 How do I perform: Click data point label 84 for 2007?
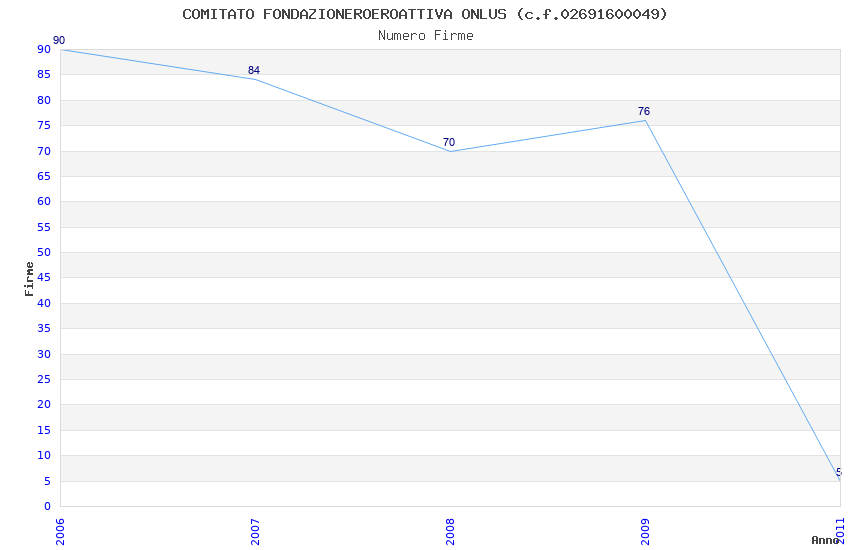tap(254, 70)
